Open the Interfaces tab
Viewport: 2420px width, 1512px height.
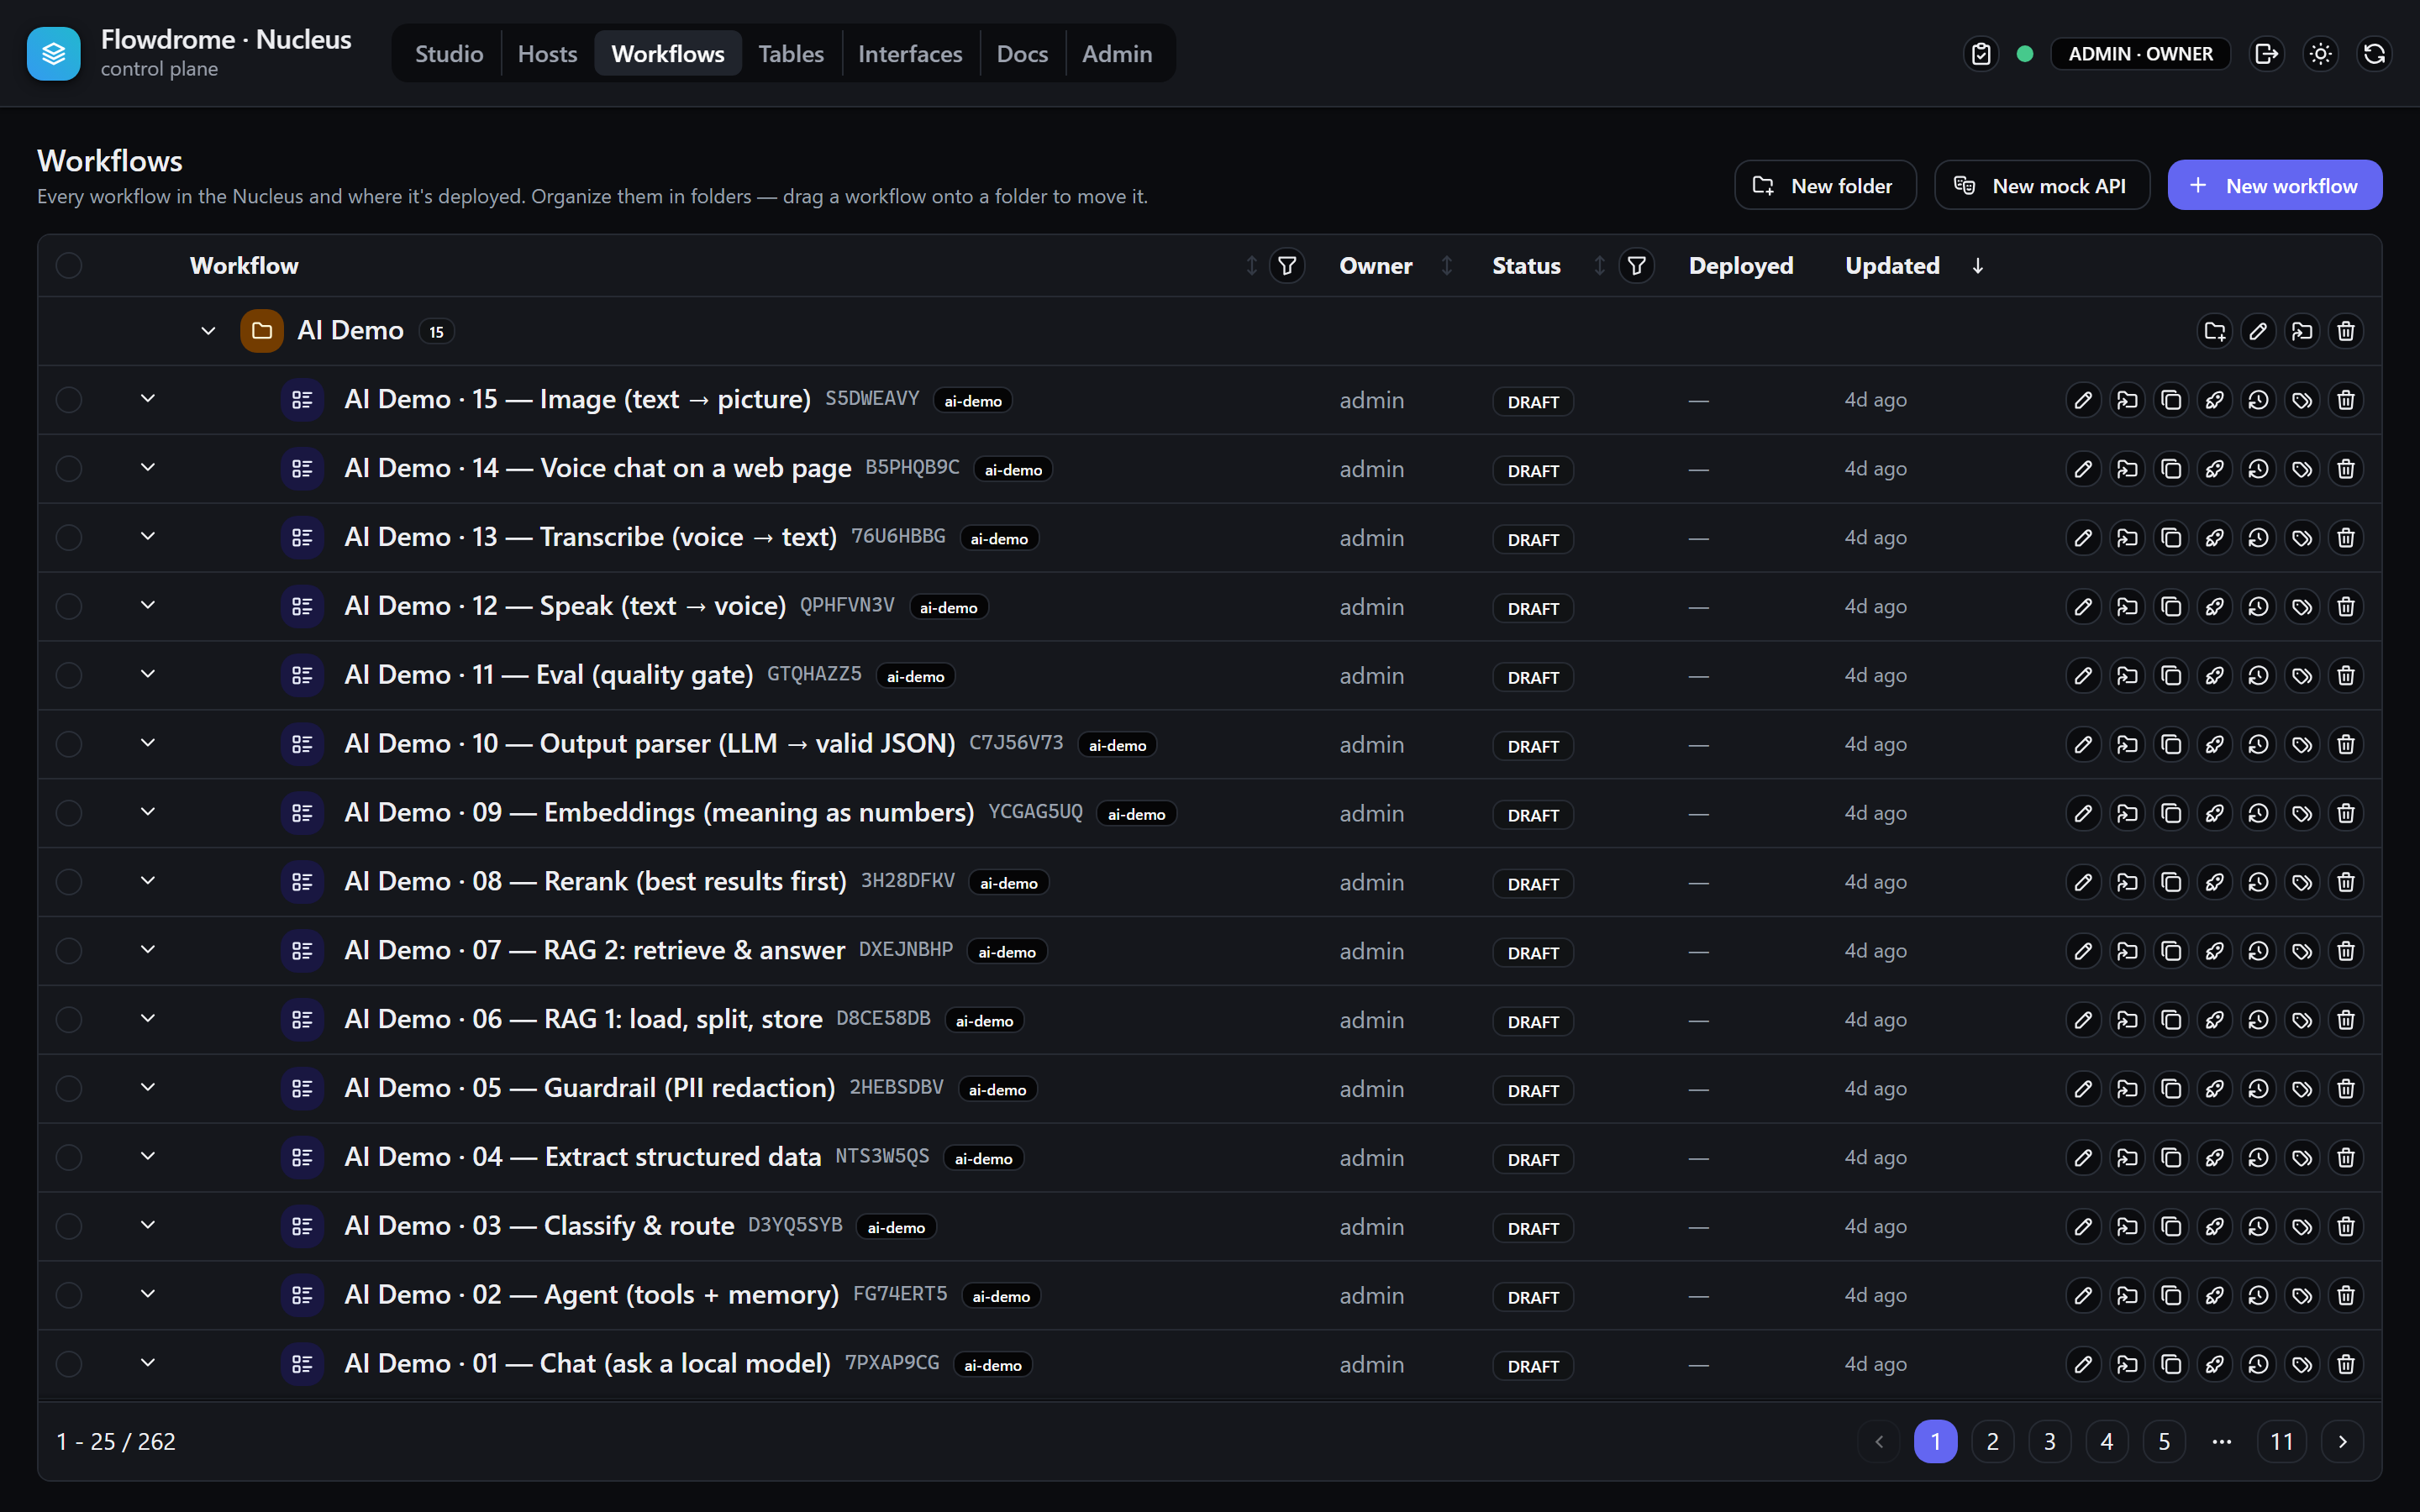pyautogui.click(x=910, y=54)
